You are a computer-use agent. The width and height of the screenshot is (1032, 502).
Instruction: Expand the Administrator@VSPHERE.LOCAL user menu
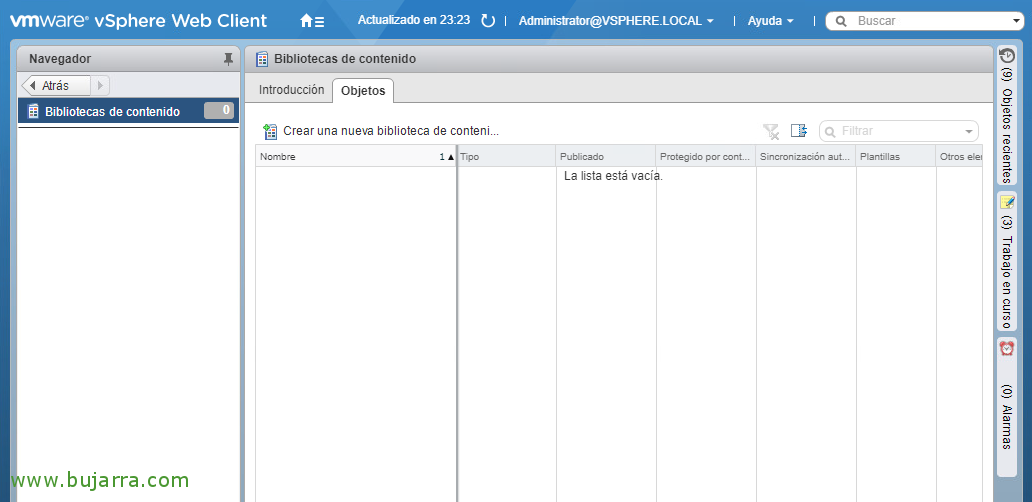coord(617,21)
